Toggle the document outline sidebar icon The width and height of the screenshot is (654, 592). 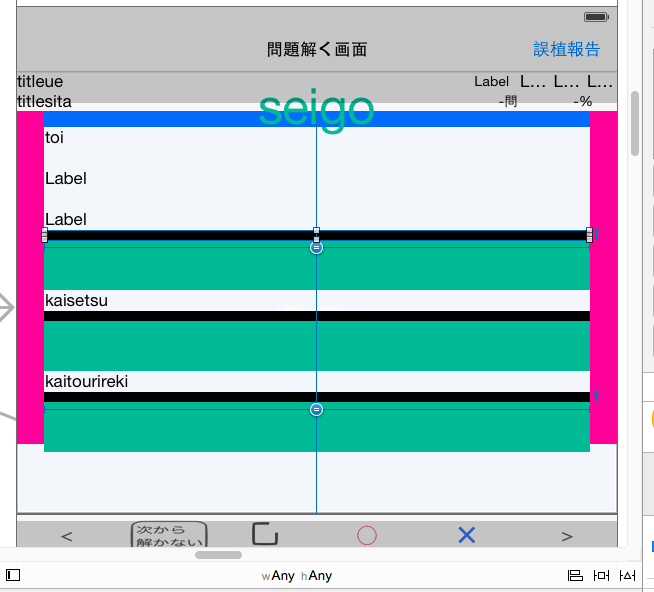(13, 575)
